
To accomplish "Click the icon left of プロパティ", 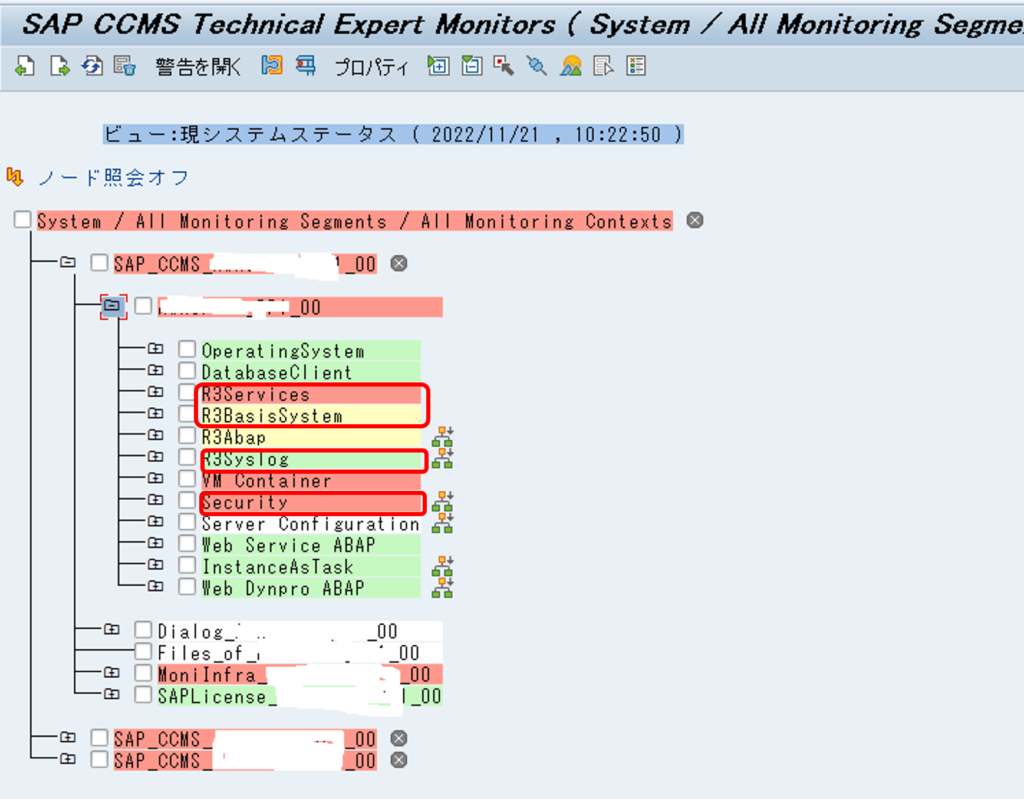I will (306, 65).
